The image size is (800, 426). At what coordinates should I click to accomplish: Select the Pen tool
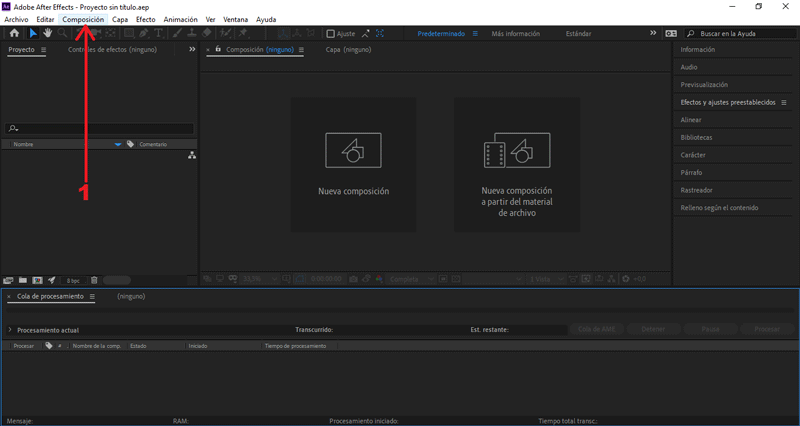pos(144,33)
